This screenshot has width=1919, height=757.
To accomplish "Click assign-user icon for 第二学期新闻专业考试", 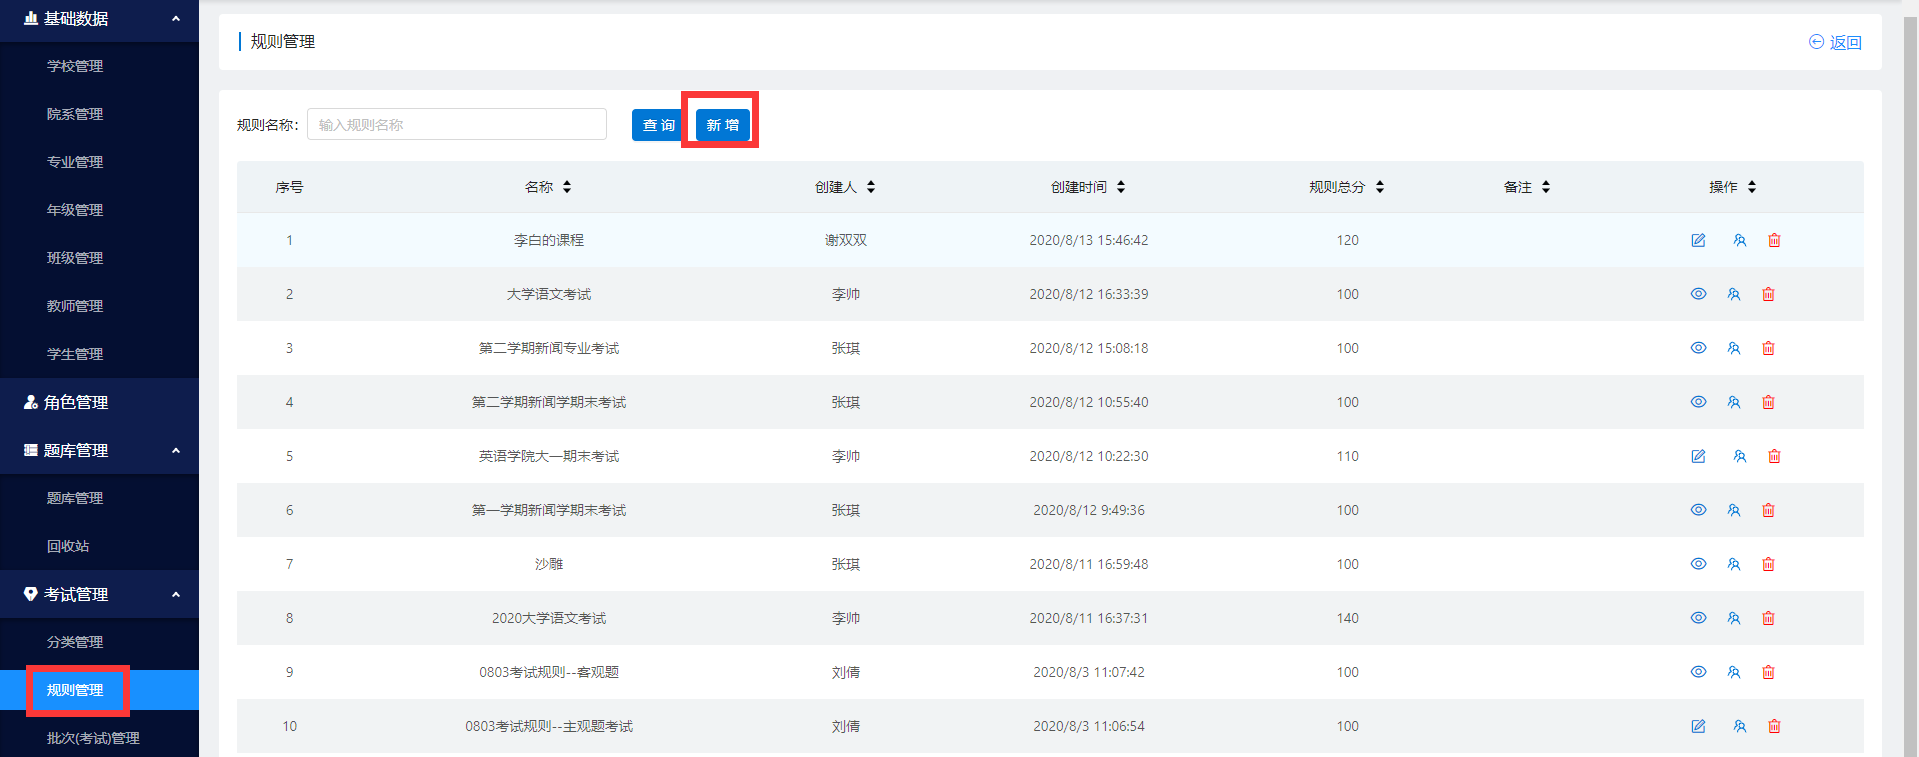I will click(x=1734, y=348).
